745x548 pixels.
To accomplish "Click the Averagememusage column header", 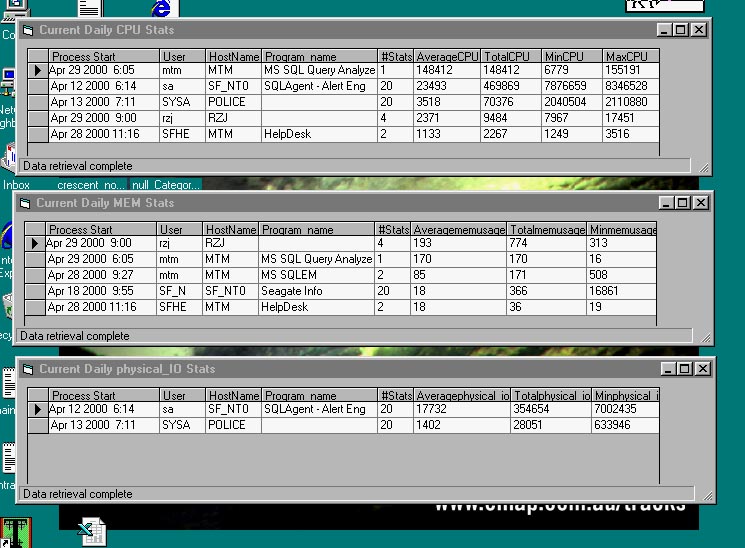I will (458, 229).
